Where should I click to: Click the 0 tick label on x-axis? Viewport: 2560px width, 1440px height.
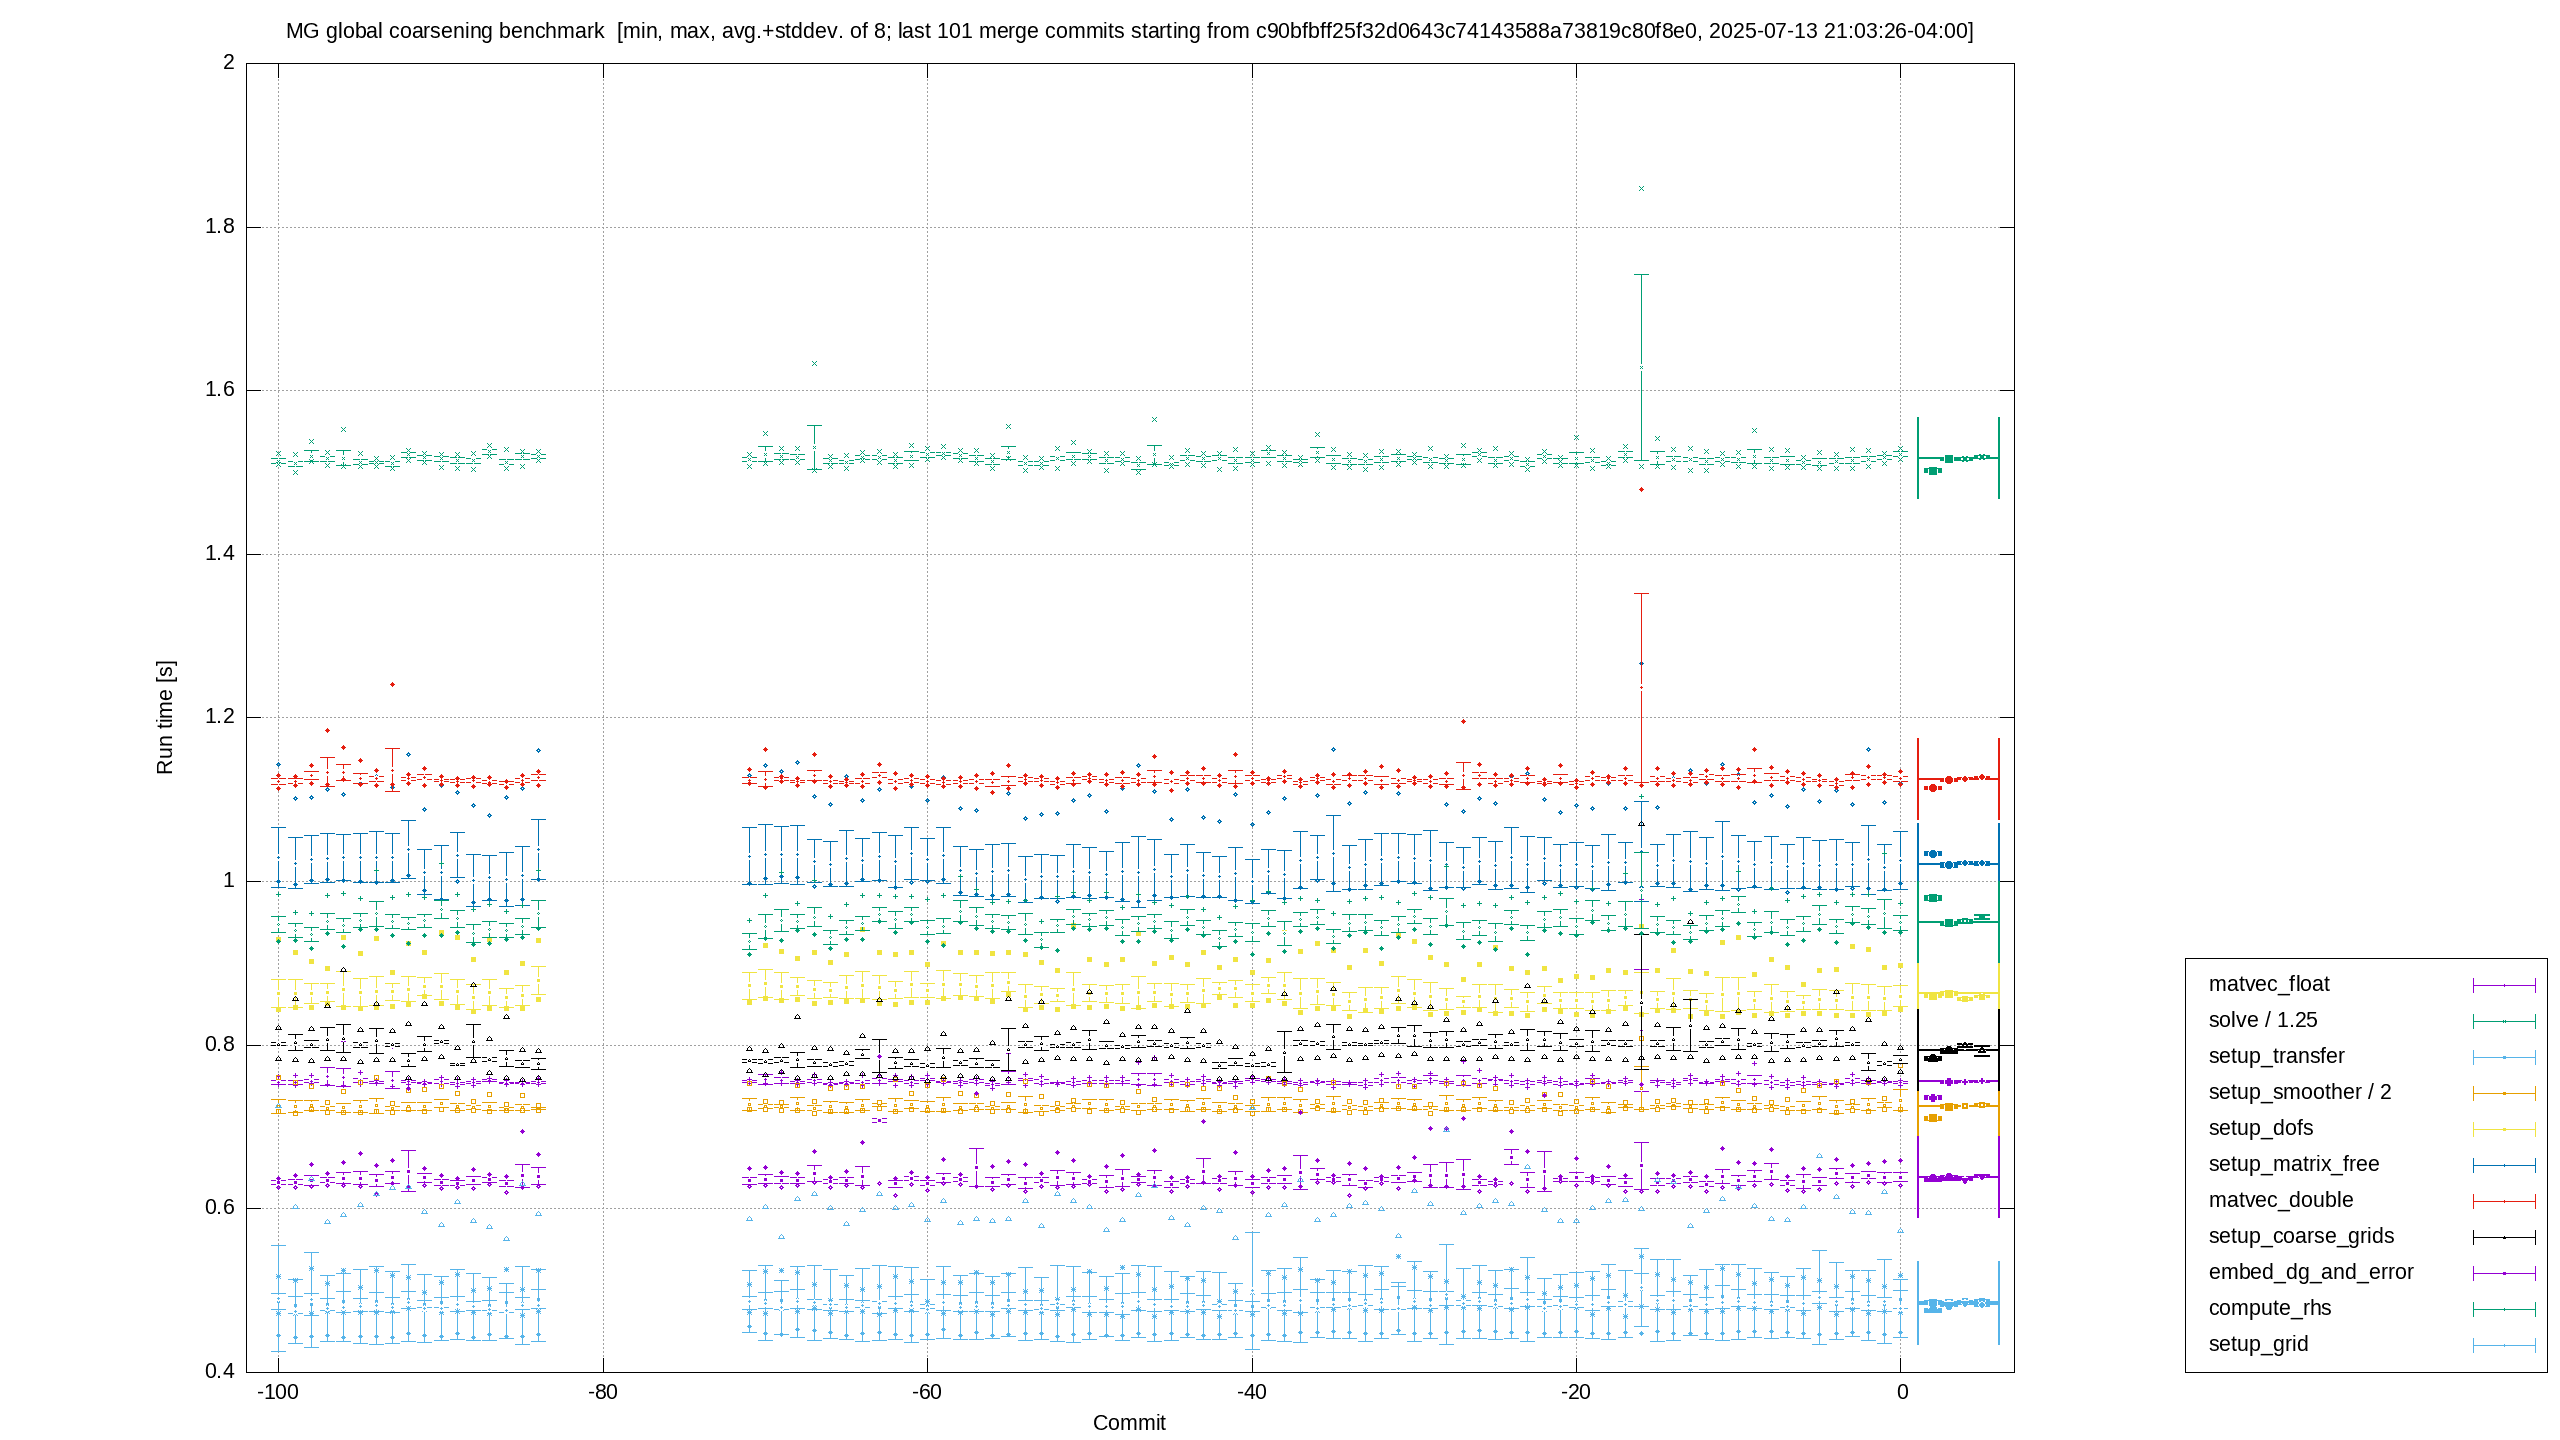1901,1392
